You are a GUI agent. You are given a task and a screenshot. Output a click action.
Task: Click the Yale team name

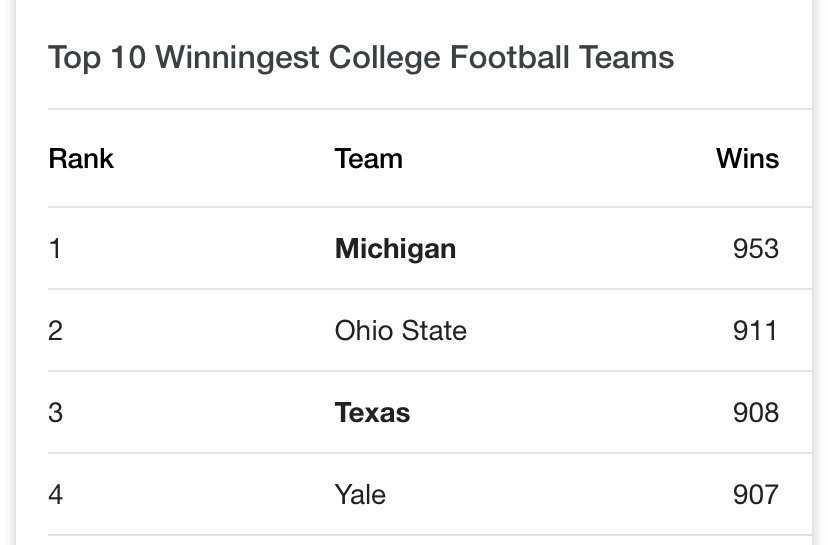[x=360, y=495]
